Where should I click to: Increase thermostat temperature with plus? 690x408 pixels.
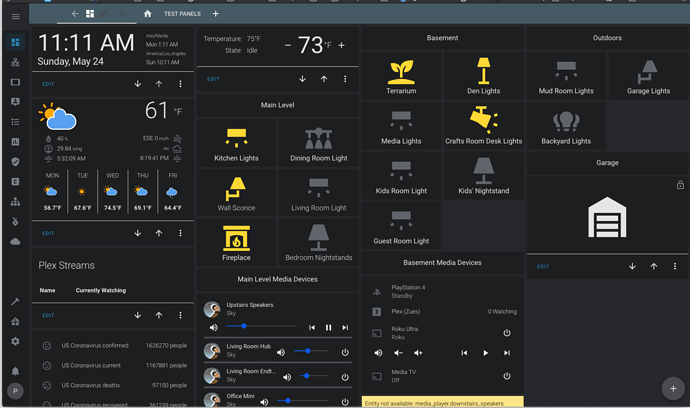[x=341, y=45]
